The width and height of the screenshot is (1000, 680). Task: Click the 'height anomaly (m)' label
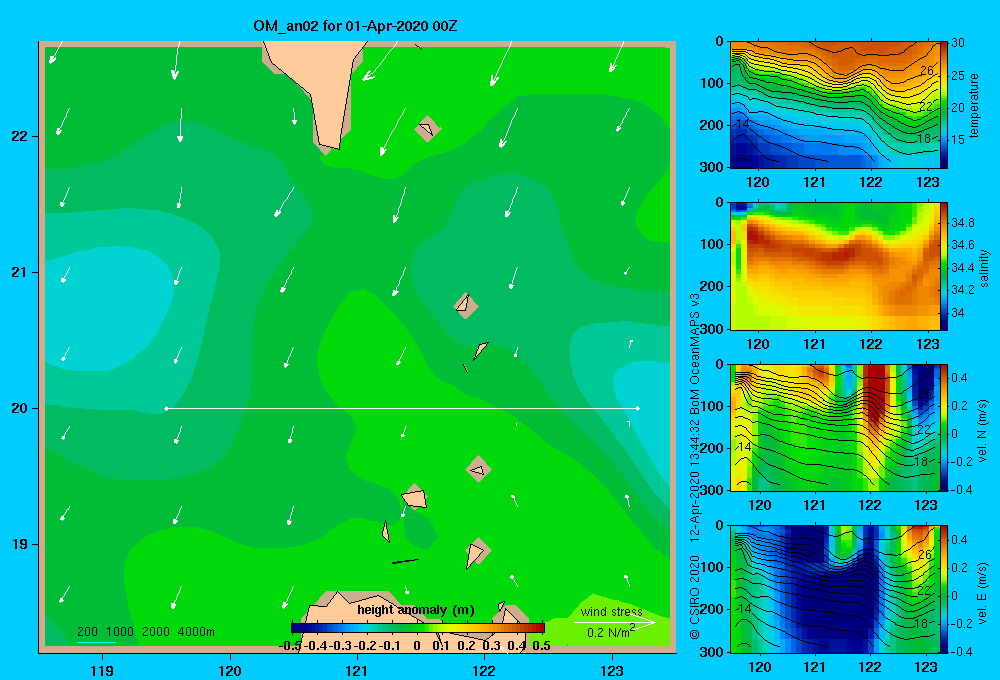point(416,610)
